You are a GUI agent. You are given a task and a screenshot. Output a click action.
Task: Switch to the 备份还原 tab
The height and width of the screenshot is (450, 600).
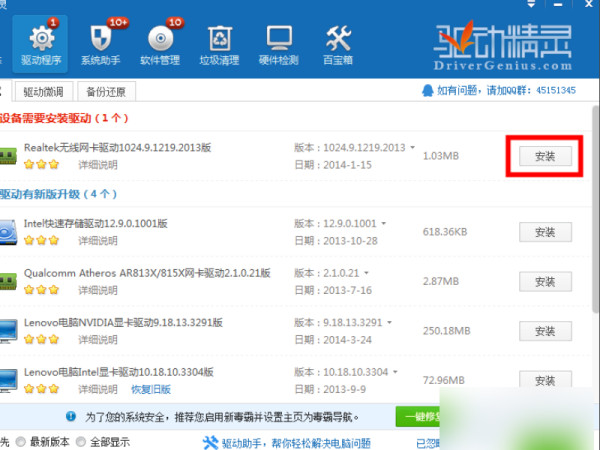pos(106,91)
